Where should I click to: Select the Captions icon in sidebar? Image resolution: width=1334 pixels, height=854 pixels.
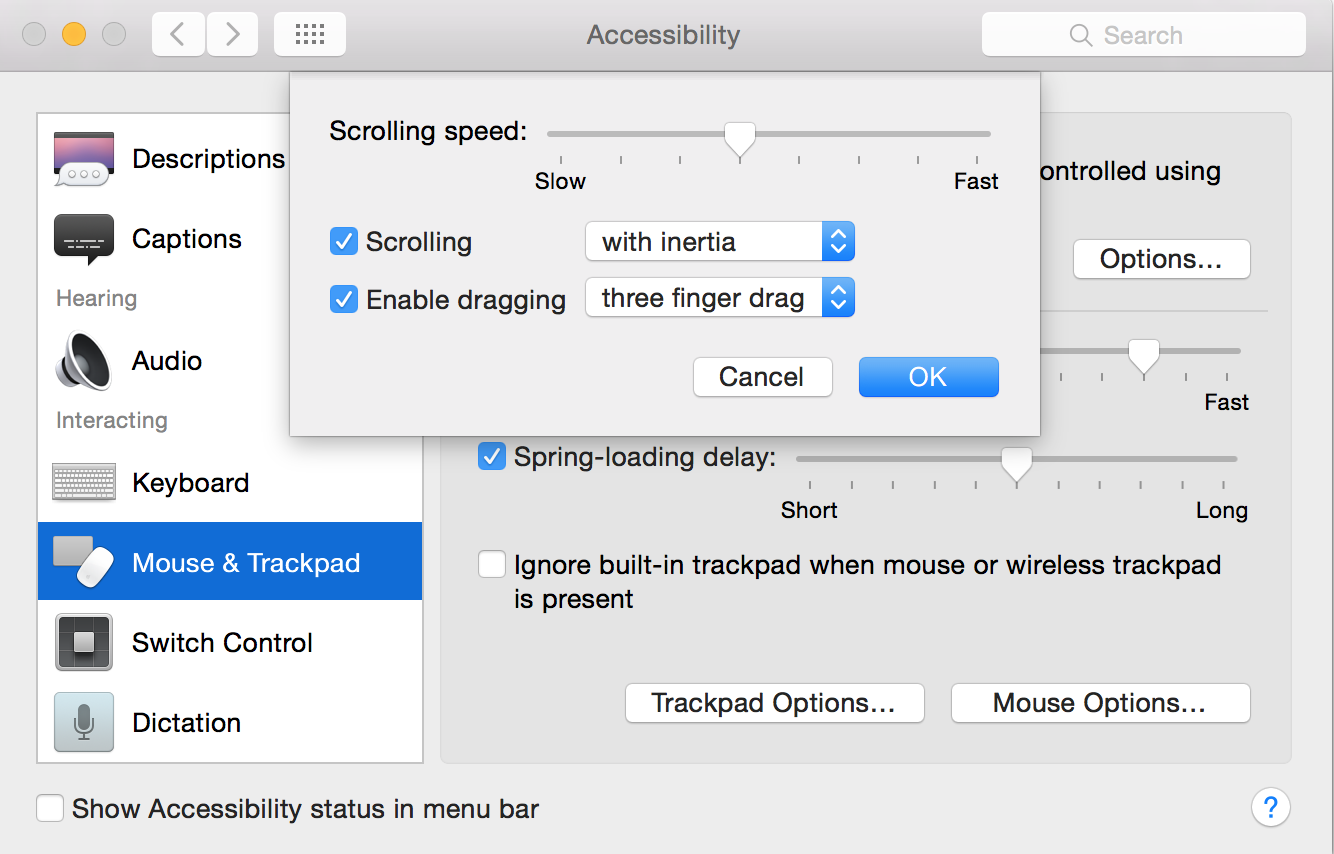click(x=83, y=239)
